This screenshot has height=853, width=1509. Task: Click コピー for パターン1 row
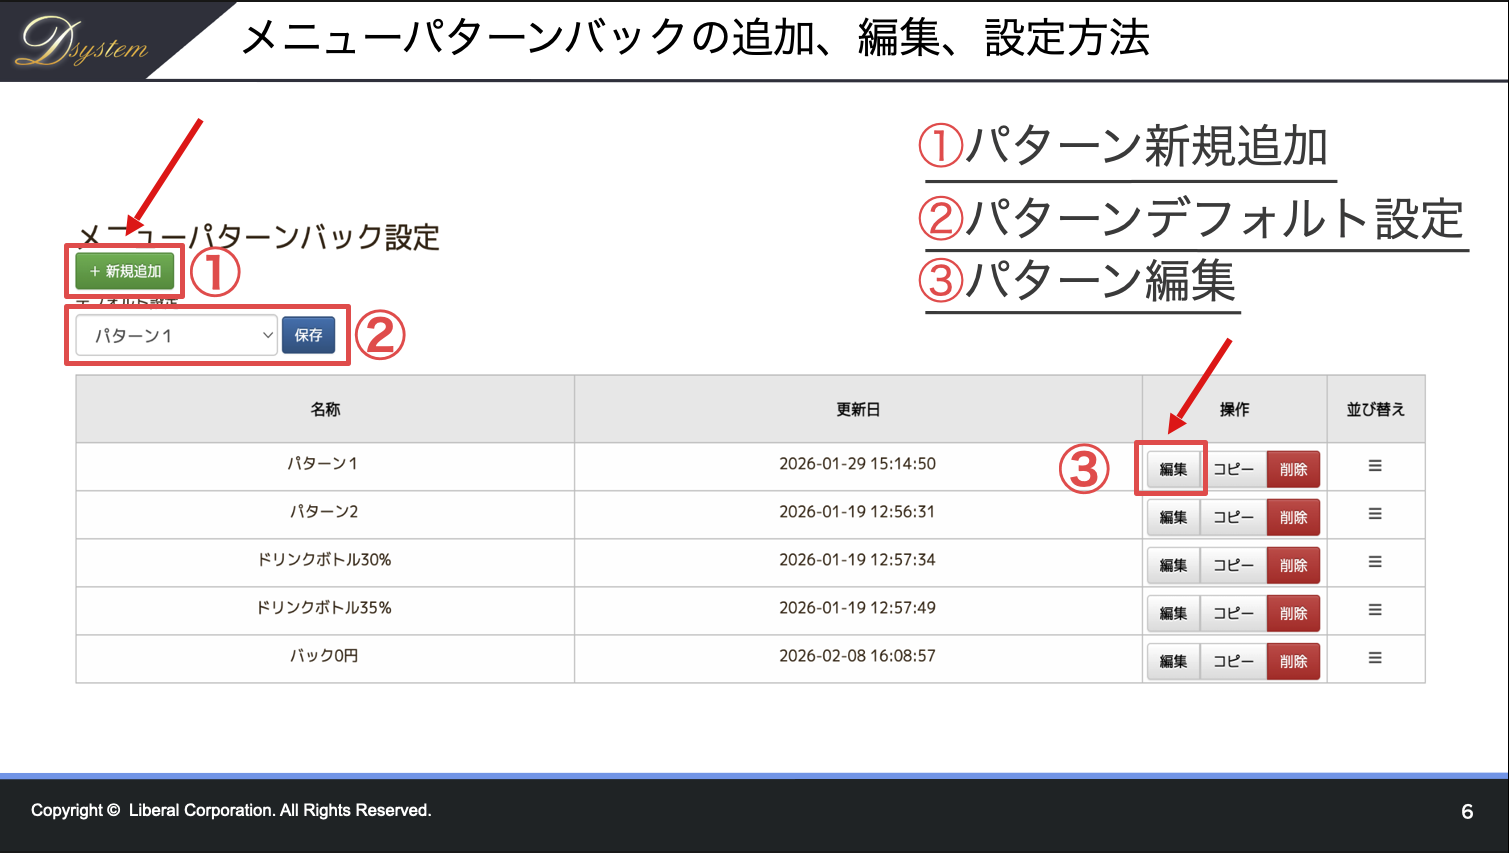coord(1233,469)
